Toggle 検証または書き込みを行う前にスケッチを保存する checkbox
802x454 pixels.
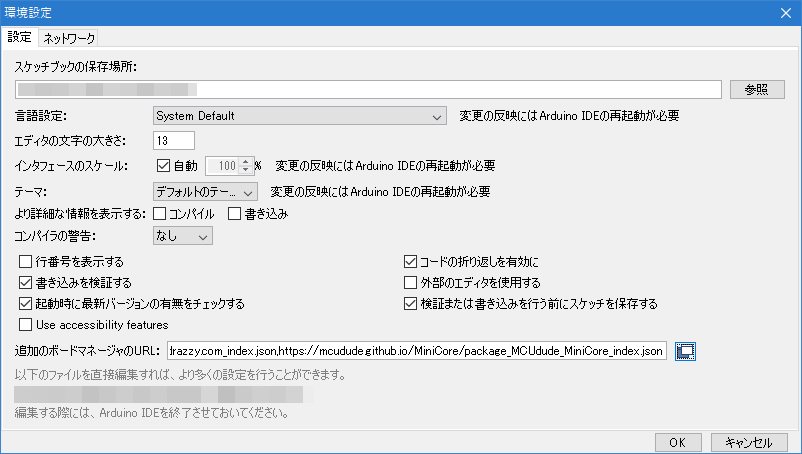410,304
